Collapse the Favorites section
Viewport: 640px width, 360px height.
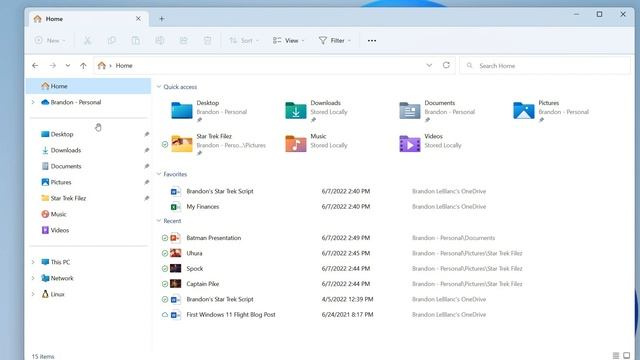pyautogui.click(x=159, y=174)
